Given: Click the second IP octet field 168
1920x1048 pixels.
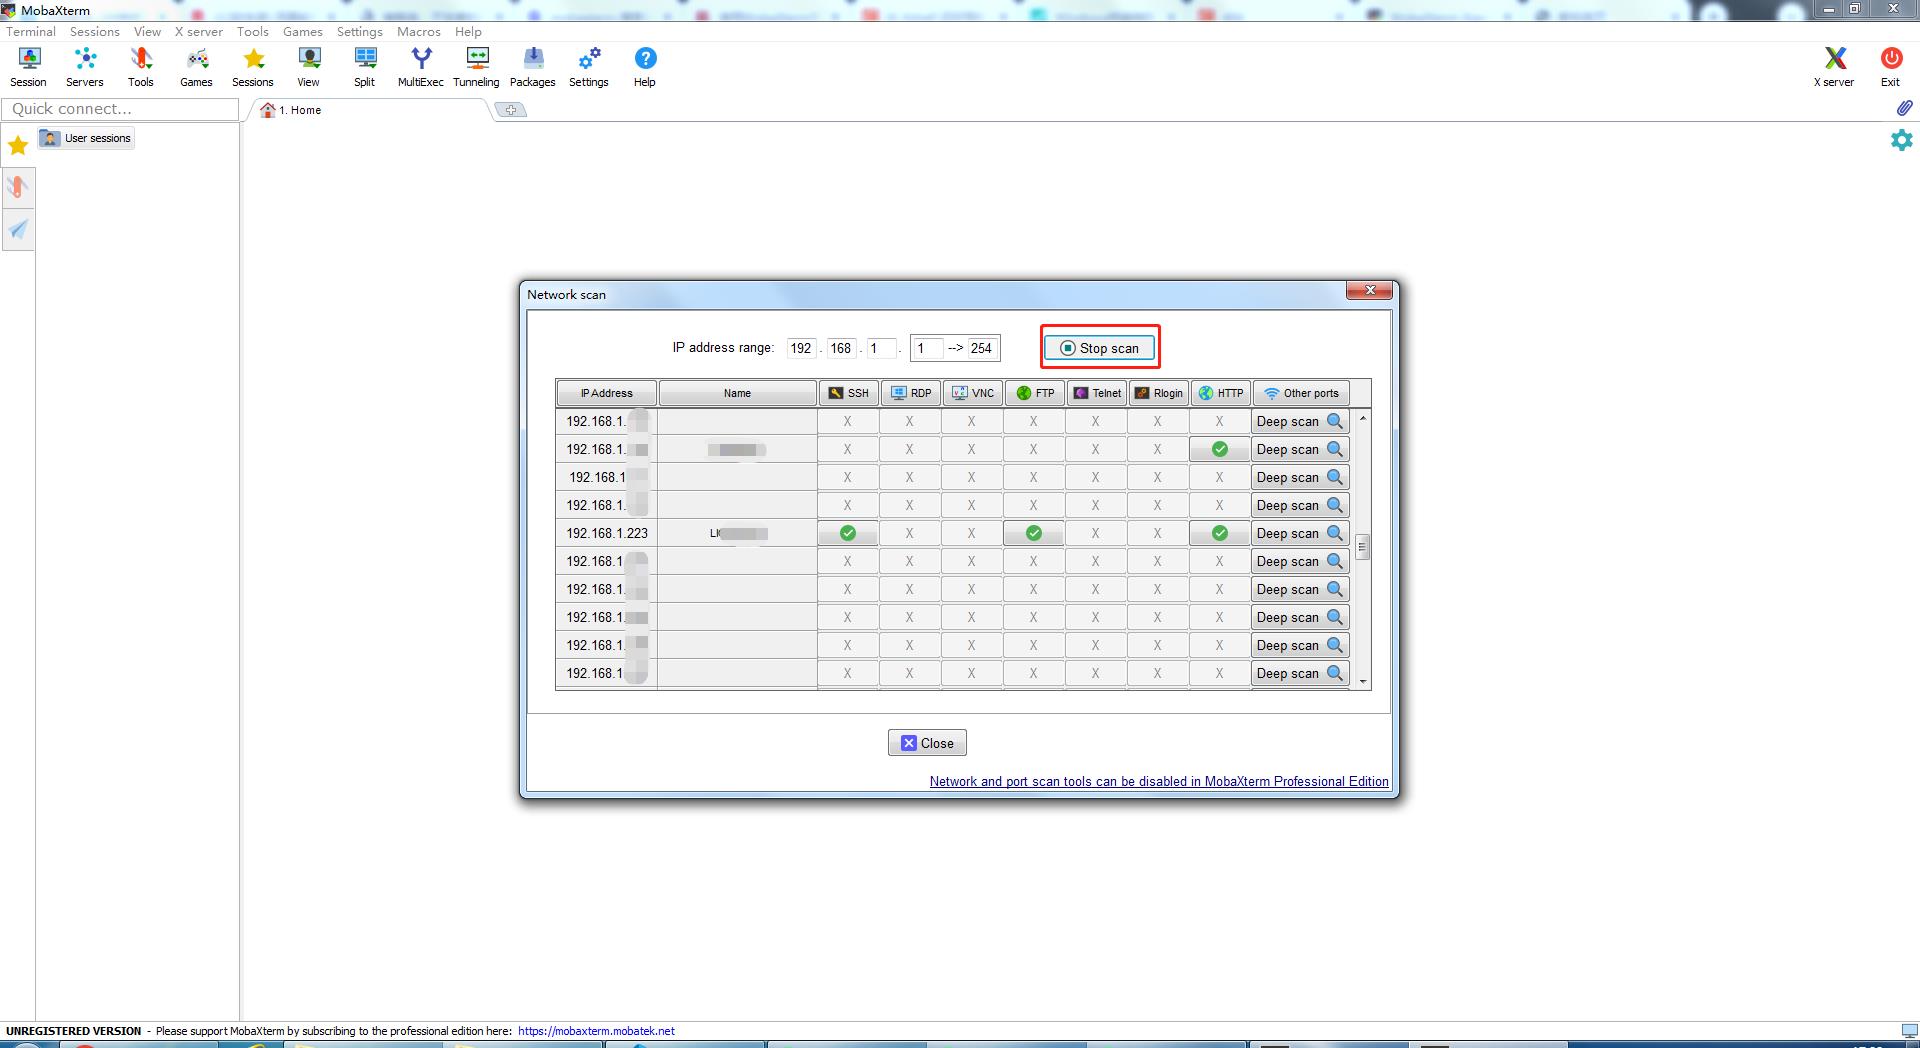Looking at the screenshot, I should click(x=841, y=348).
